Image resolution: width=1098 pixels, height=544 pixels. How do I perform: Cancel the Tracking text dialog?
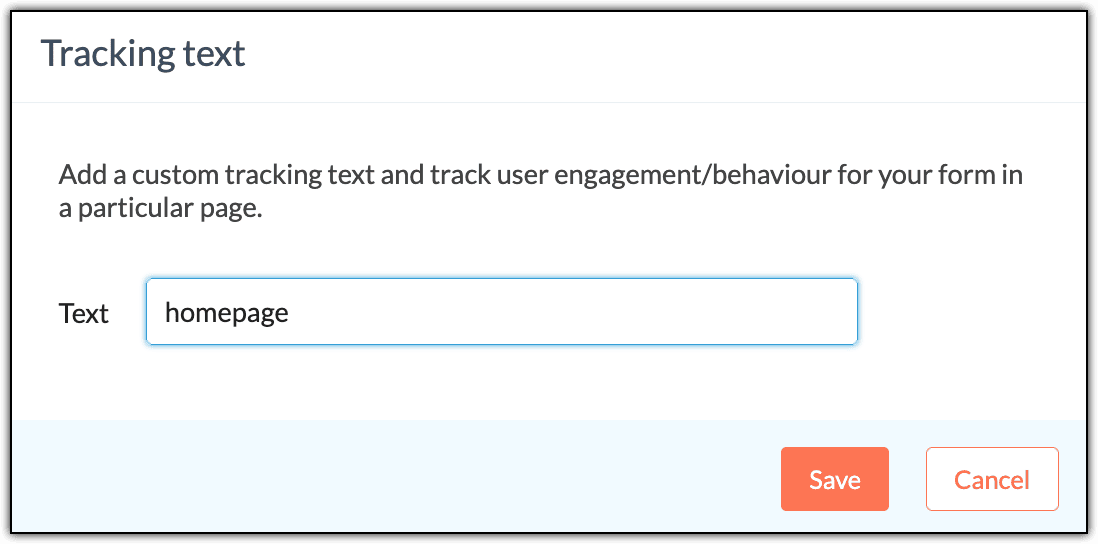click(x=991, y=479)
